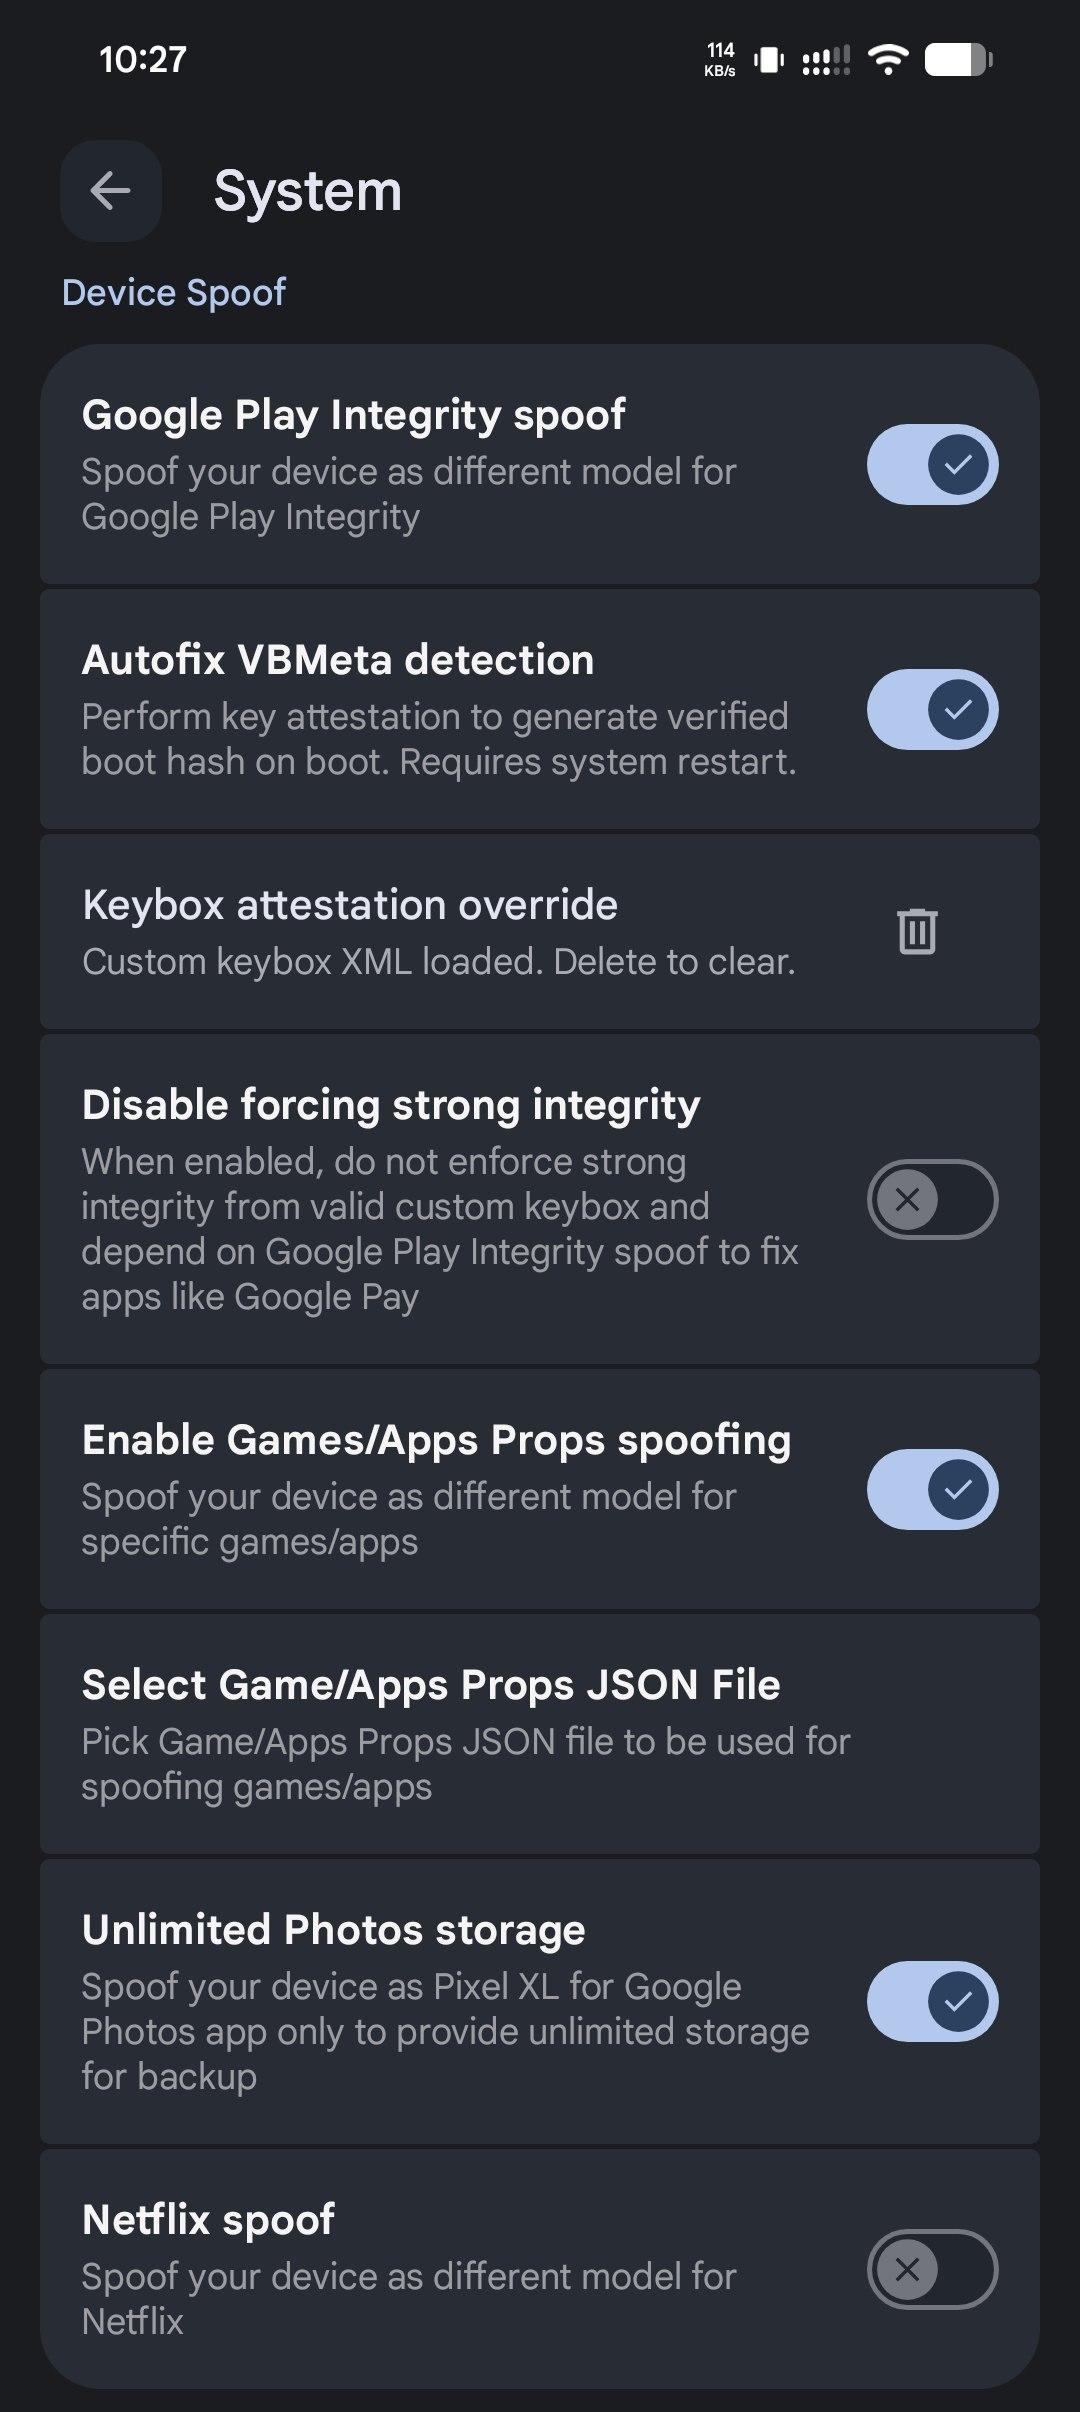This screenshot has width=1080, height=2412.
Task: Enable Disable forcing strong integrity switch
Action: 932,1199
